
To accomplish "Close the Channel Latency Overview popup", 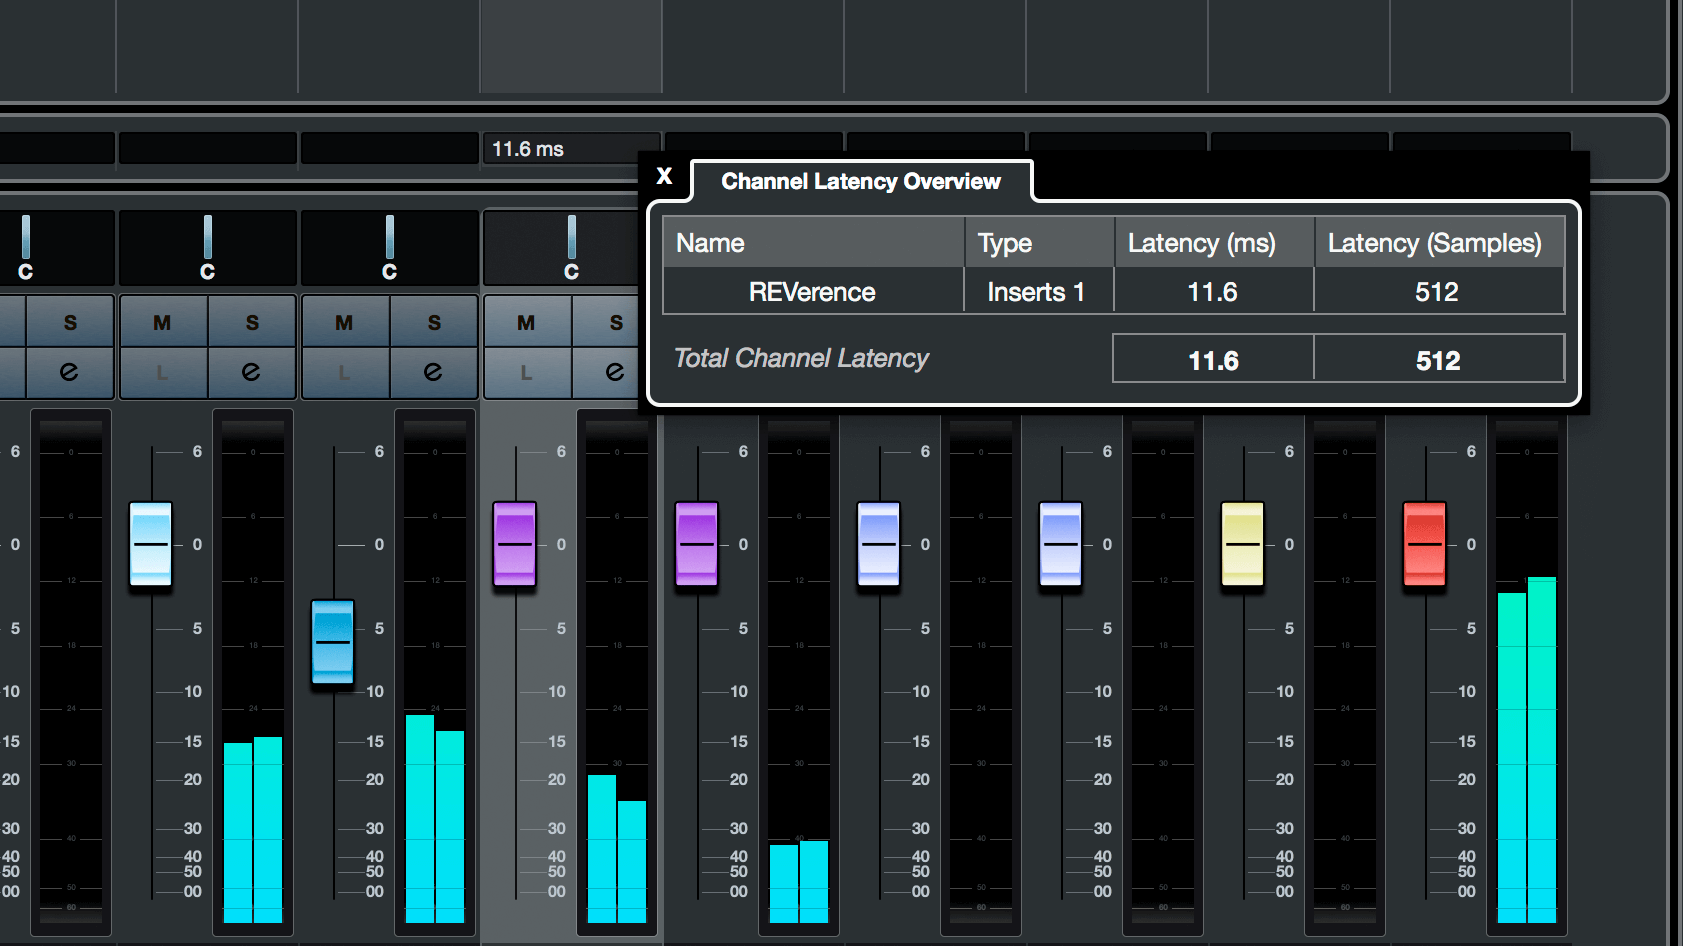I will [664, 176].
